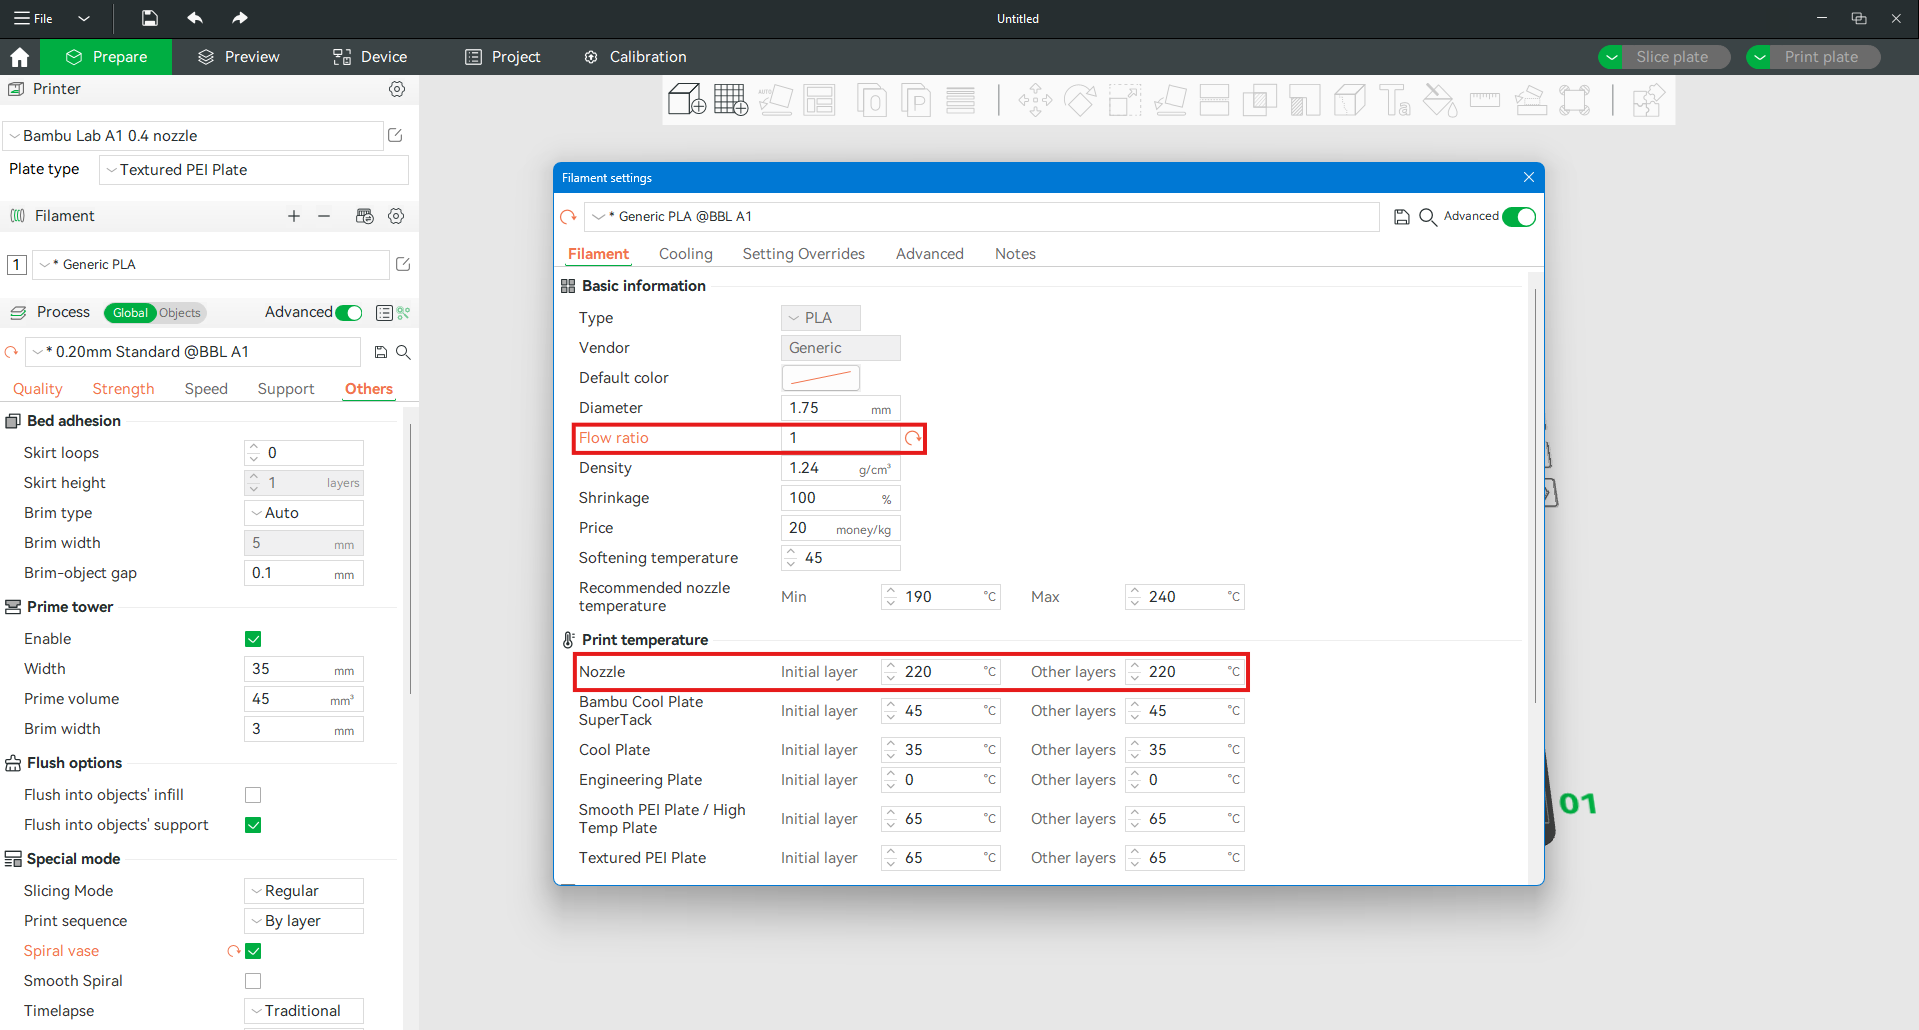Click the Variable layer height icon

point(961,101)
